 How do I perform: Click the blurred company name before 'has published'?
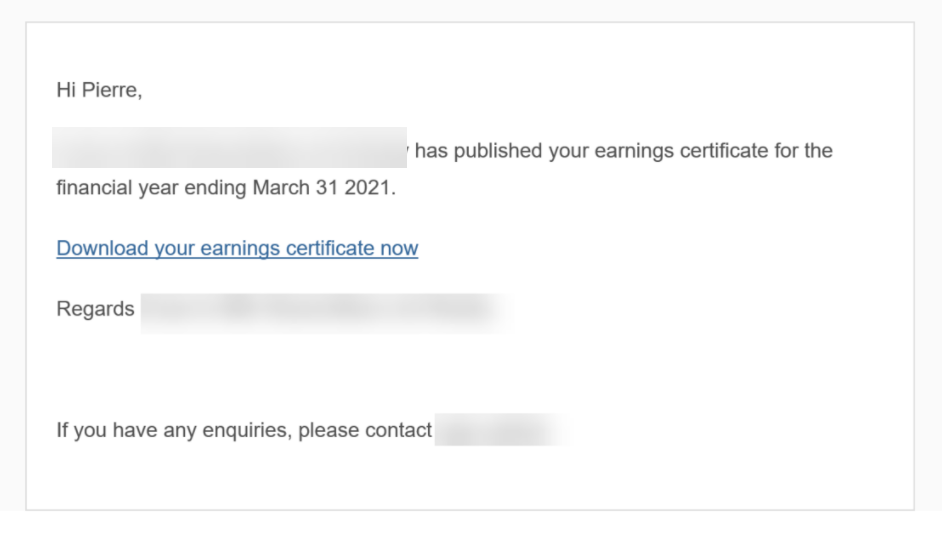(x=229, y=147)
